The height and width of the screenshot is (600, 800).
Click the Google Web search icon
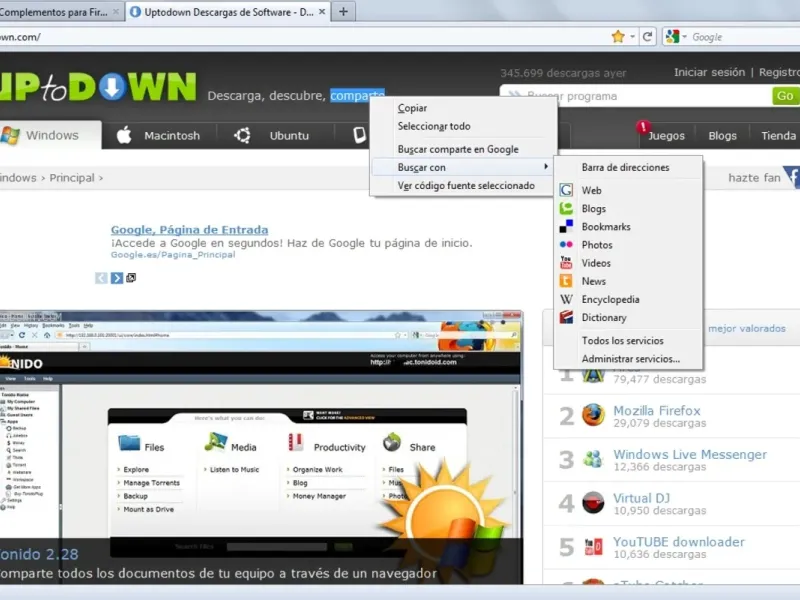tap(566, 190)
